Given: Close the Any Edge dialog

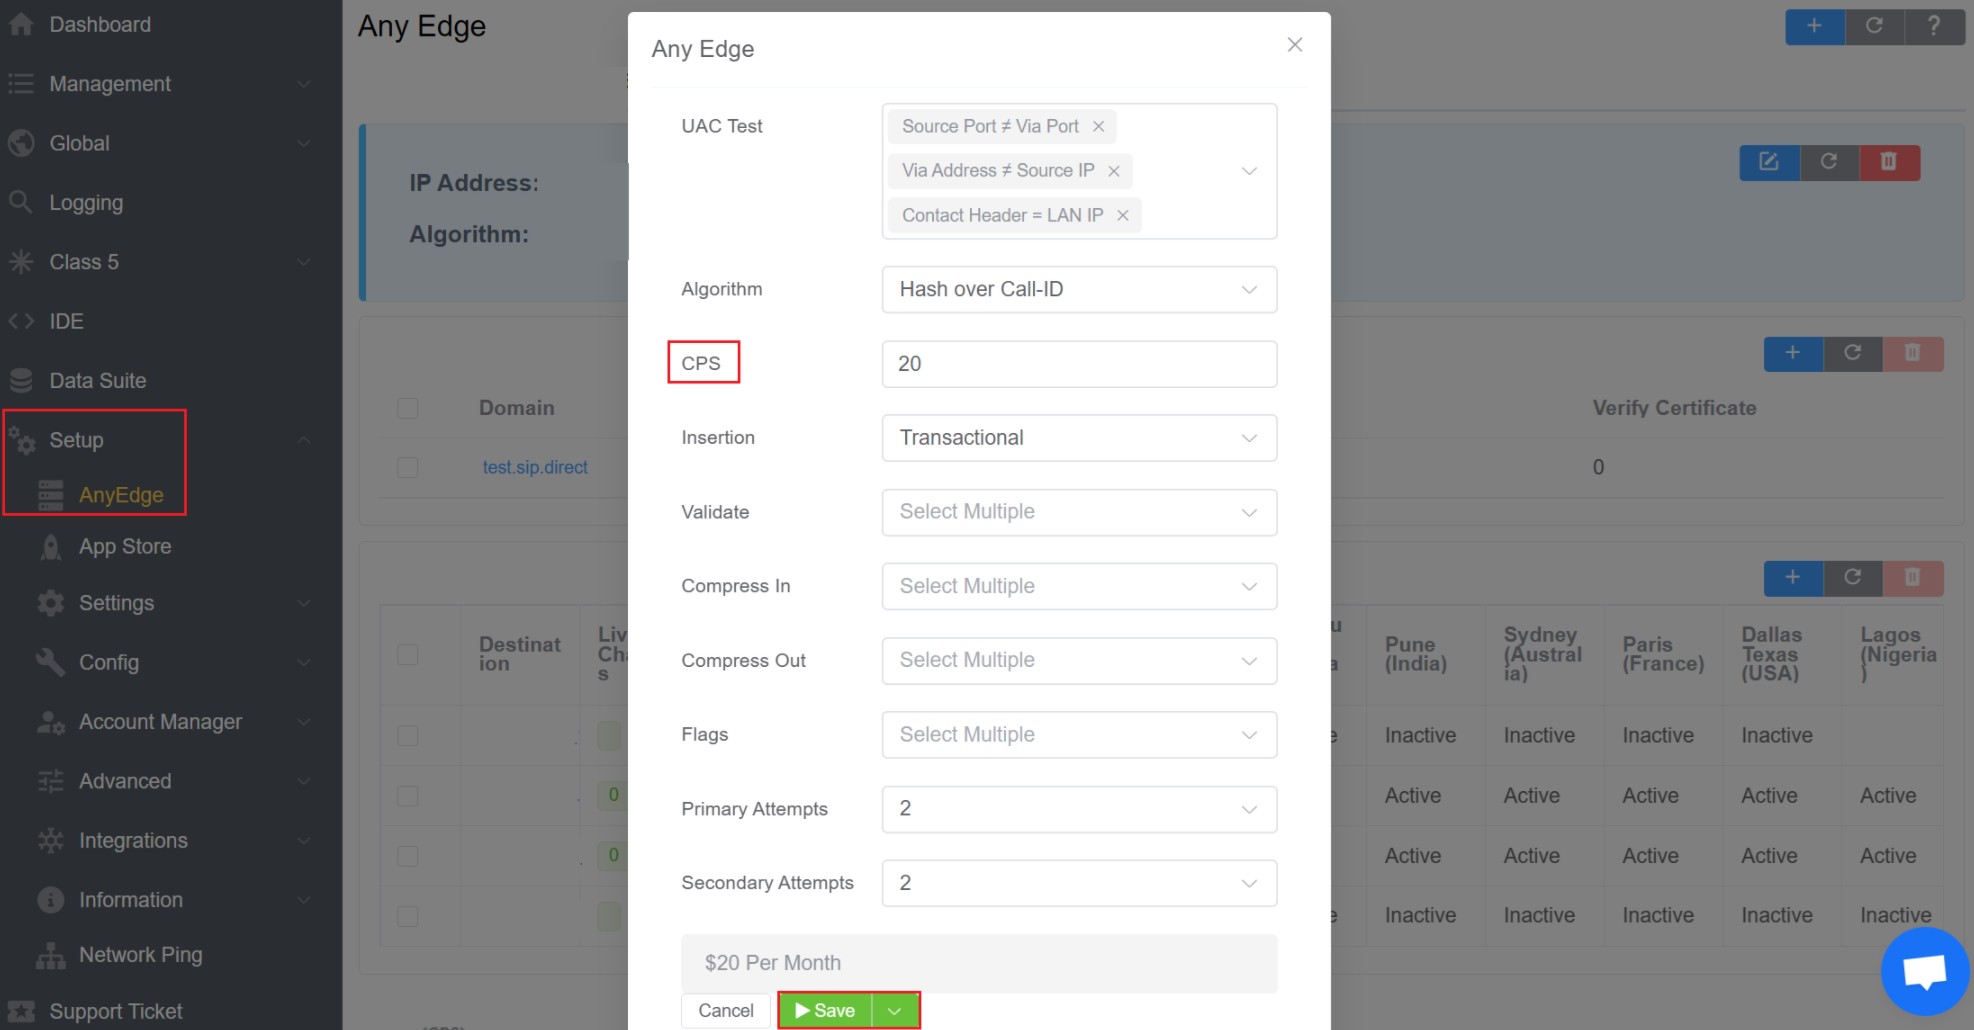Looking at the screenshot, I should [1295, 45].
